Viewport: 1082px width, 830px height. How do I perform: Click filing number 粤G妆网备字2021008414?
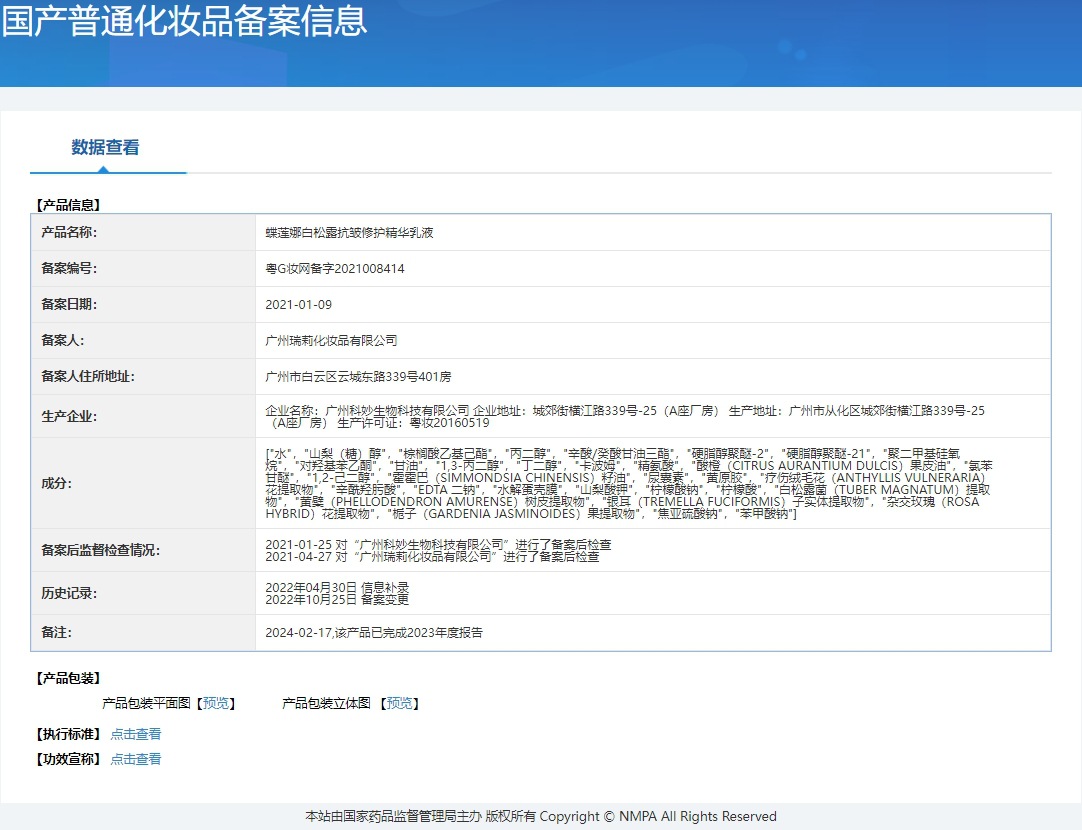pyautogui.click(x=335, y=268)
